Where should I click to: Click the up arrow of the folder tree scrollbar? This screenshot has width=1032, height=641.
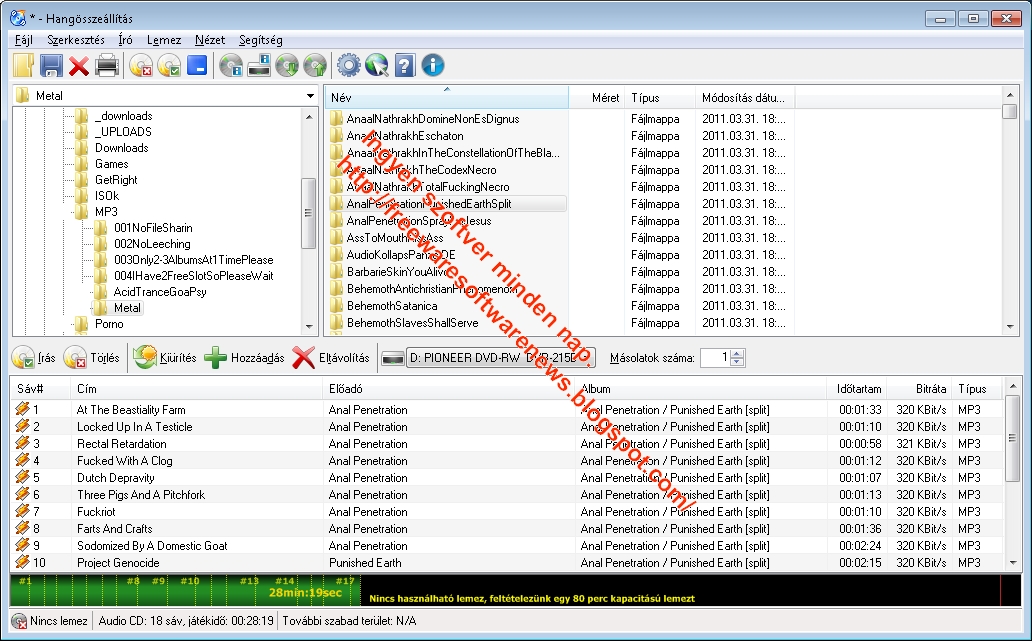coord(309,116)
